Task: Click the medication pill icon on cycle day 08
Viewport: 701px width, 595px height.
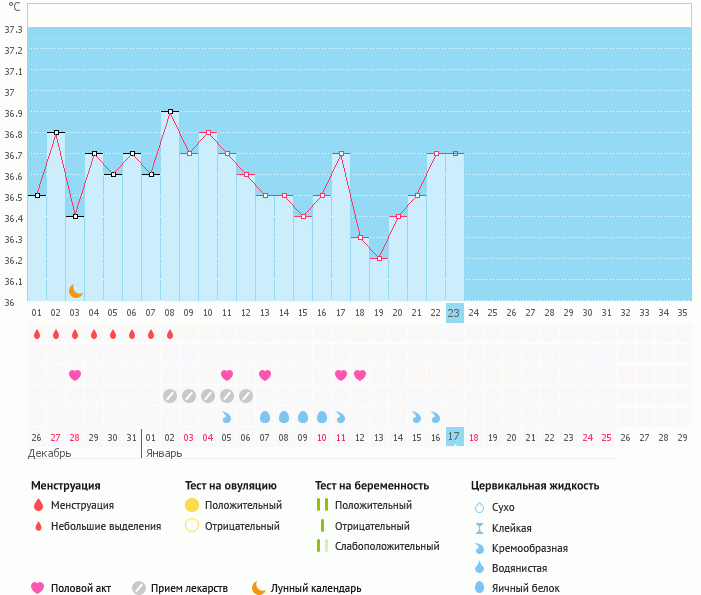Action: click(170, 396)
